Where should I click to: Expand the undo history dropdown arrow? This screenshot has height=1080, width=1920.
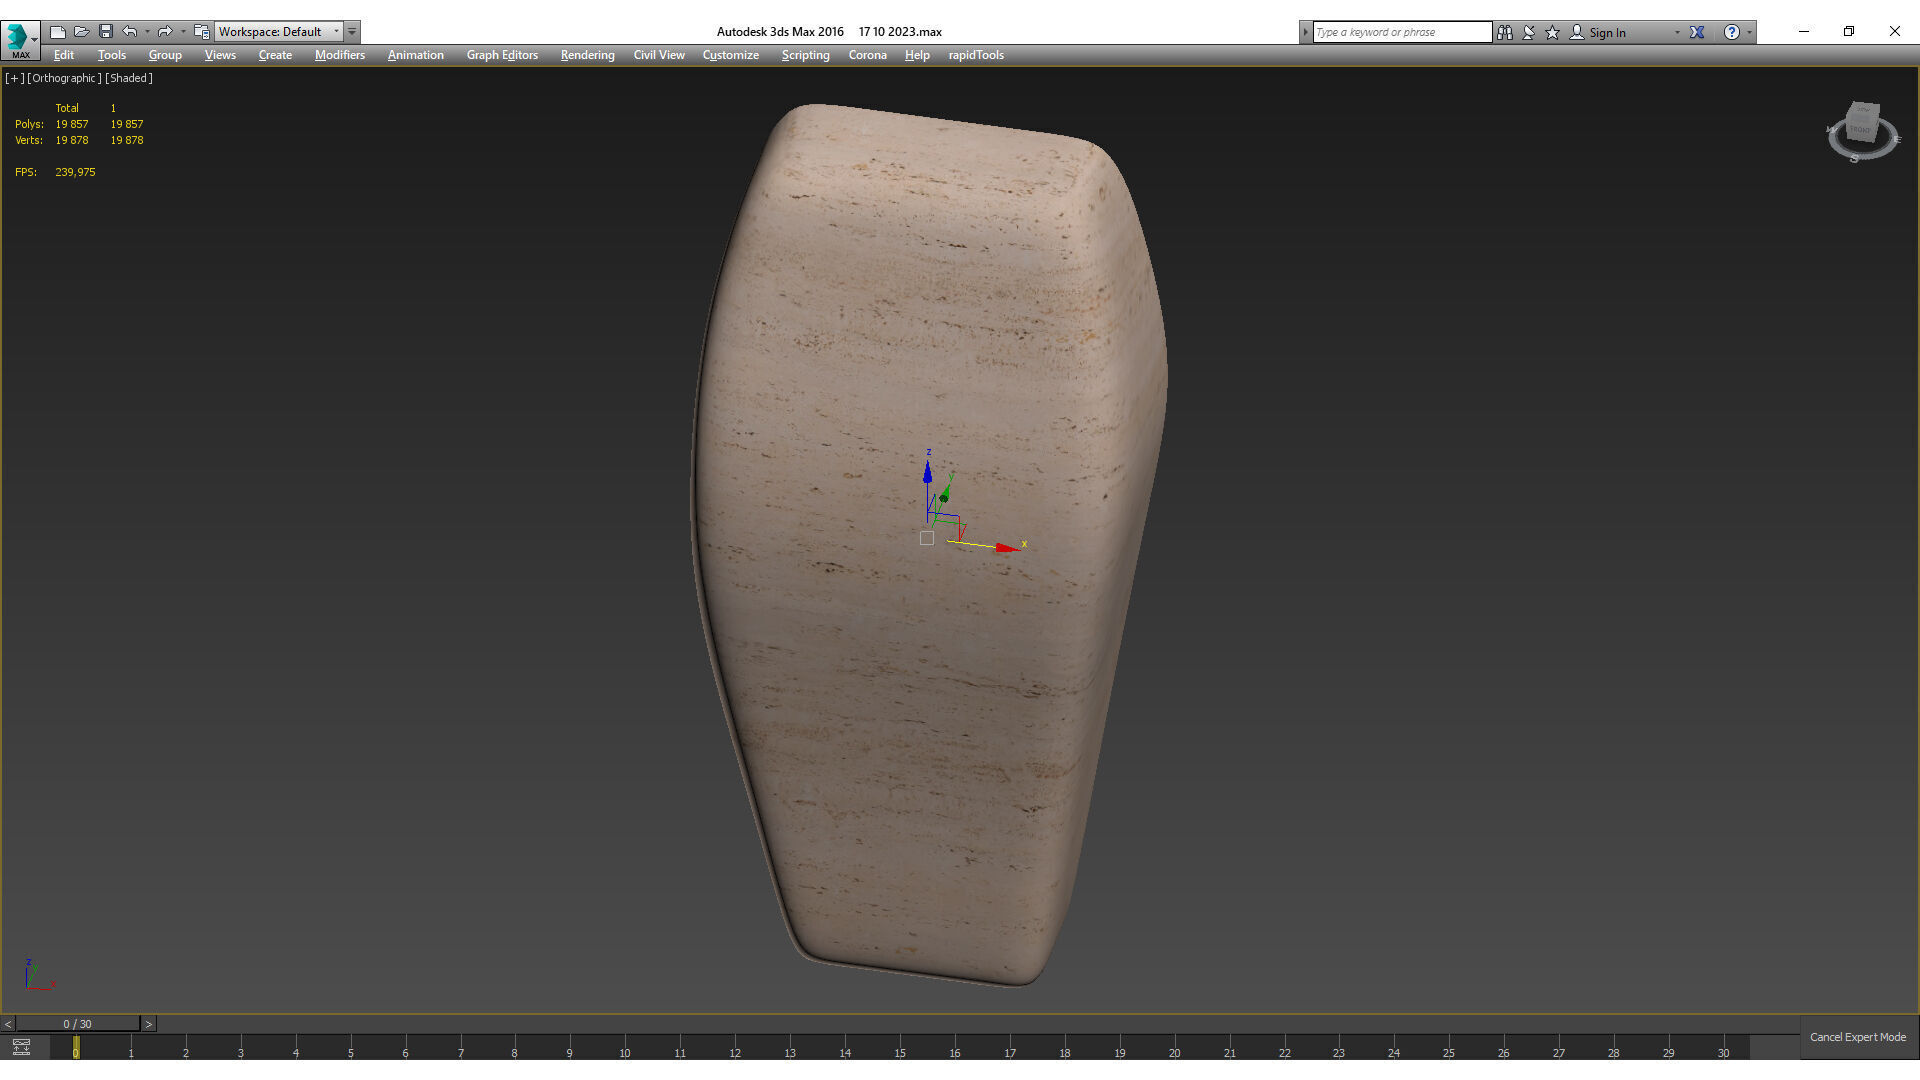(147, 32)
